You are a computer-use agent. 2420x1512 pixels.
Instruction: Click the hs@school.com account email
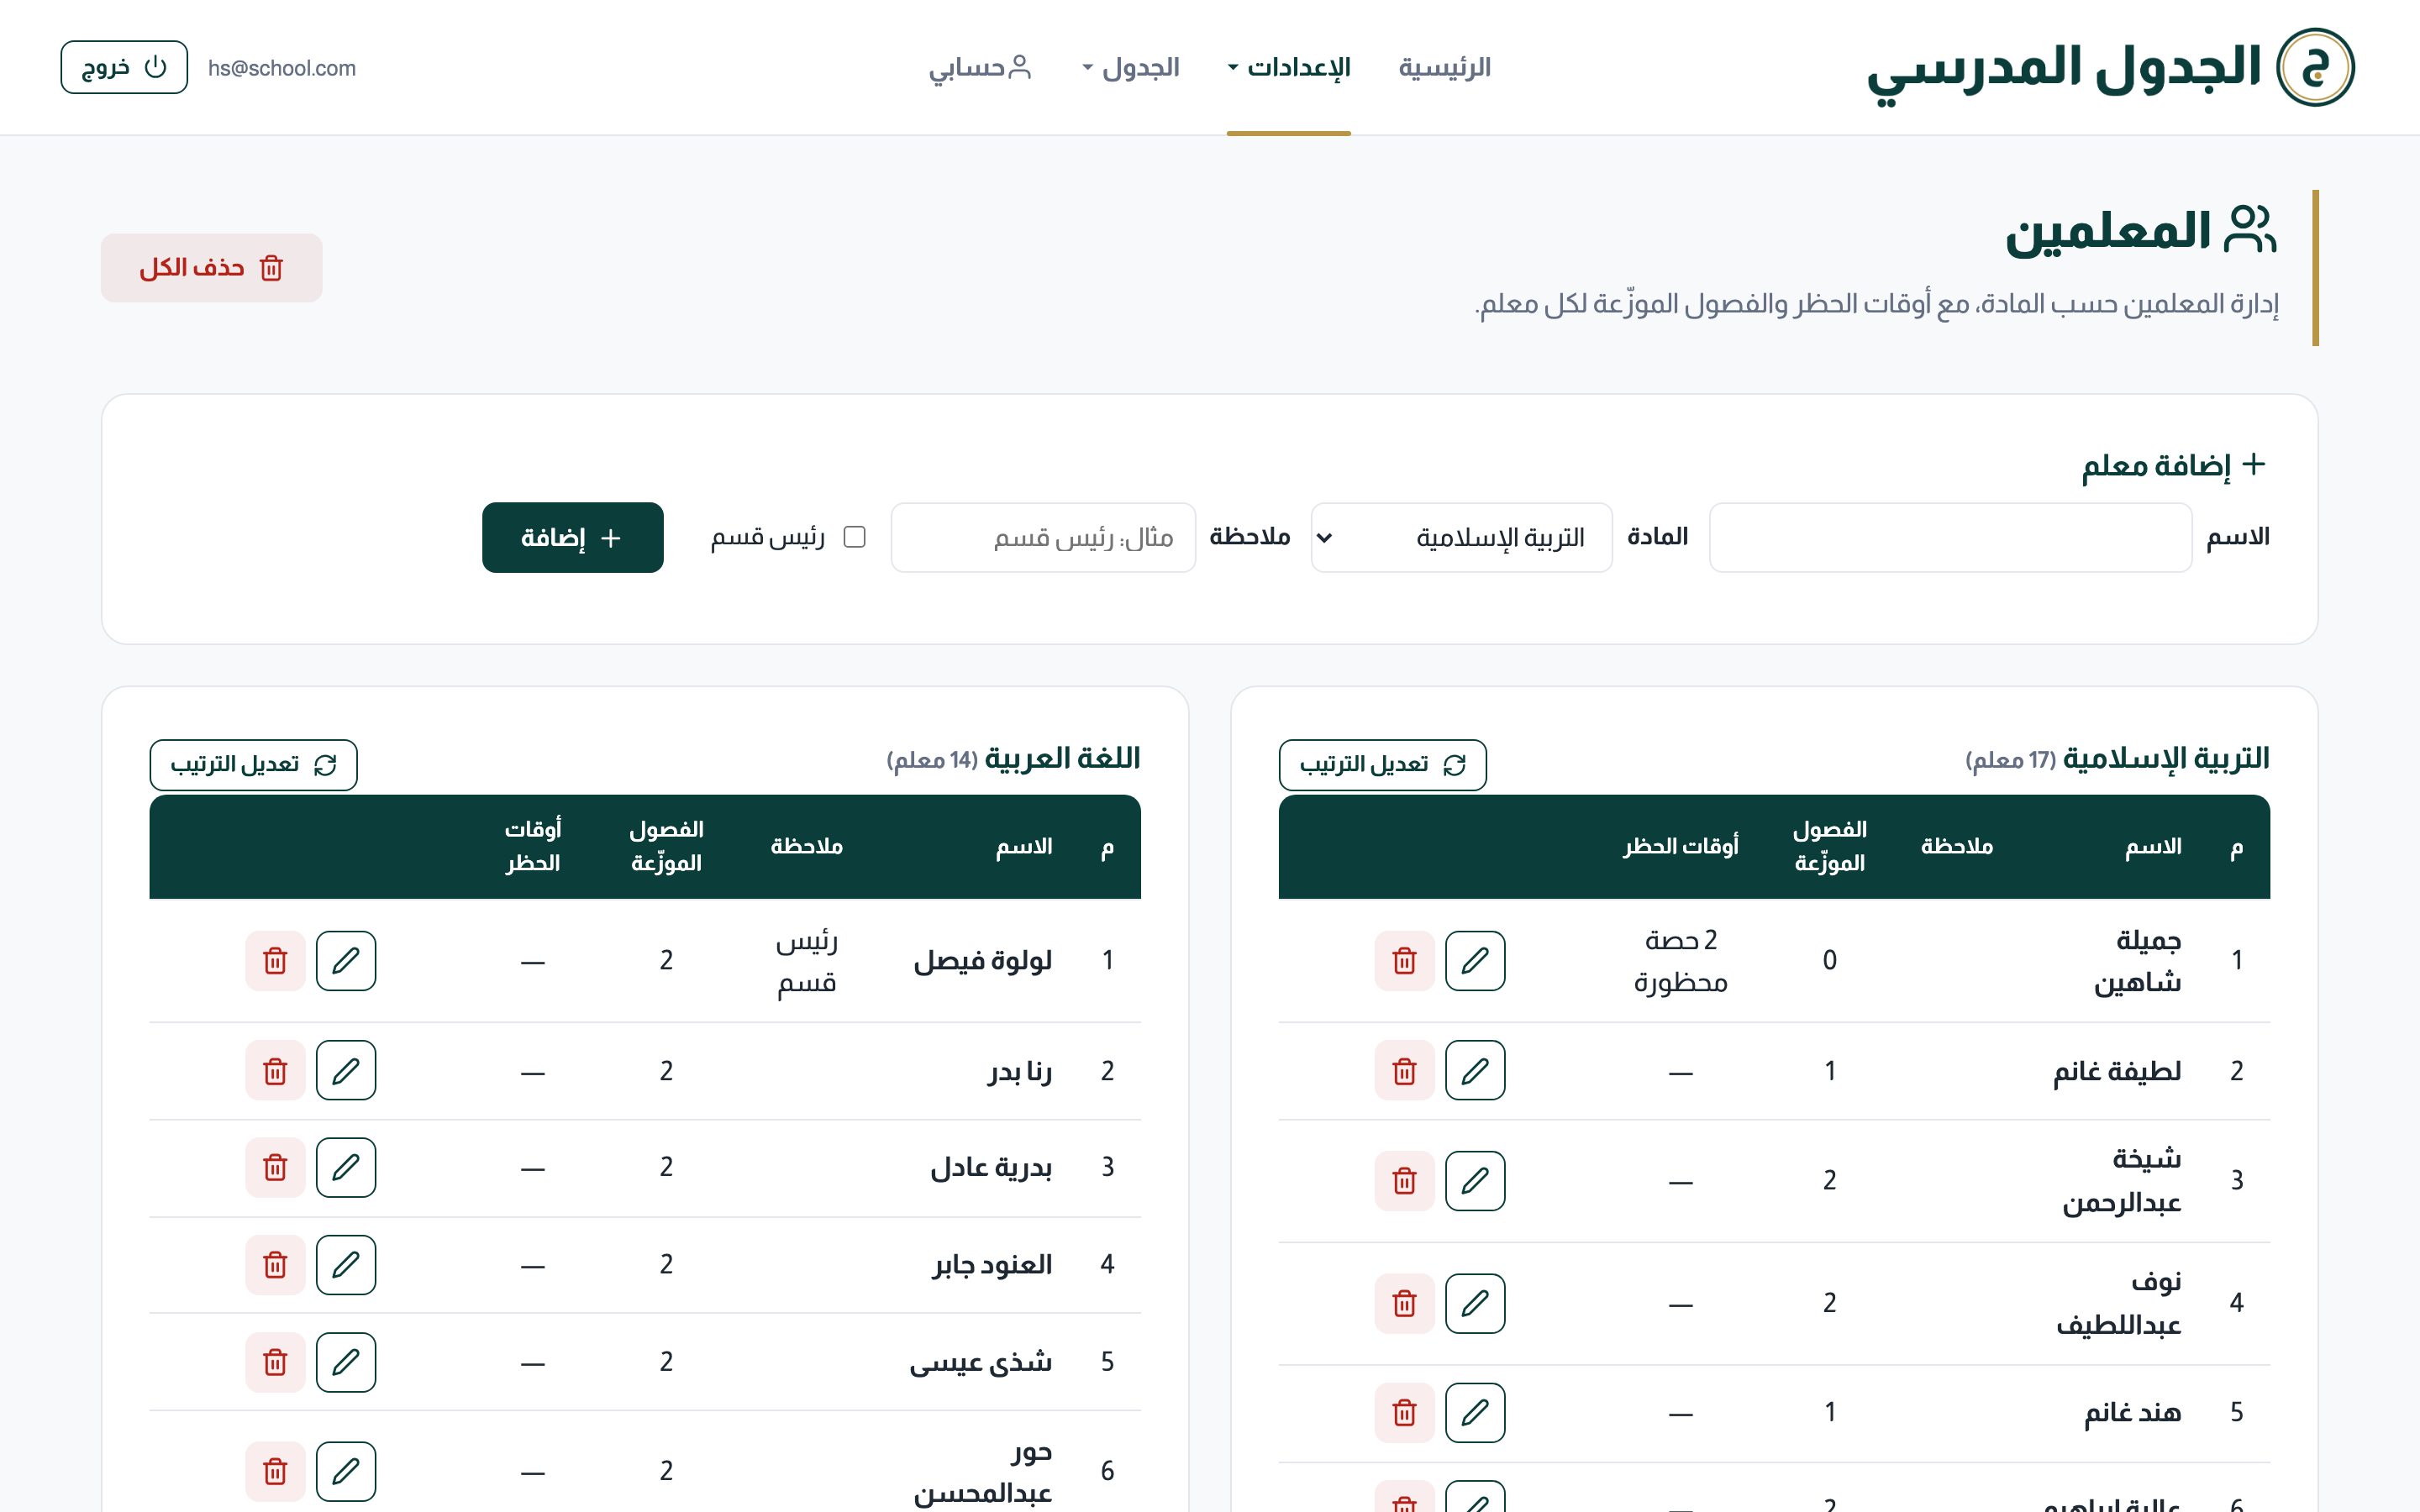tap(282, 68)
